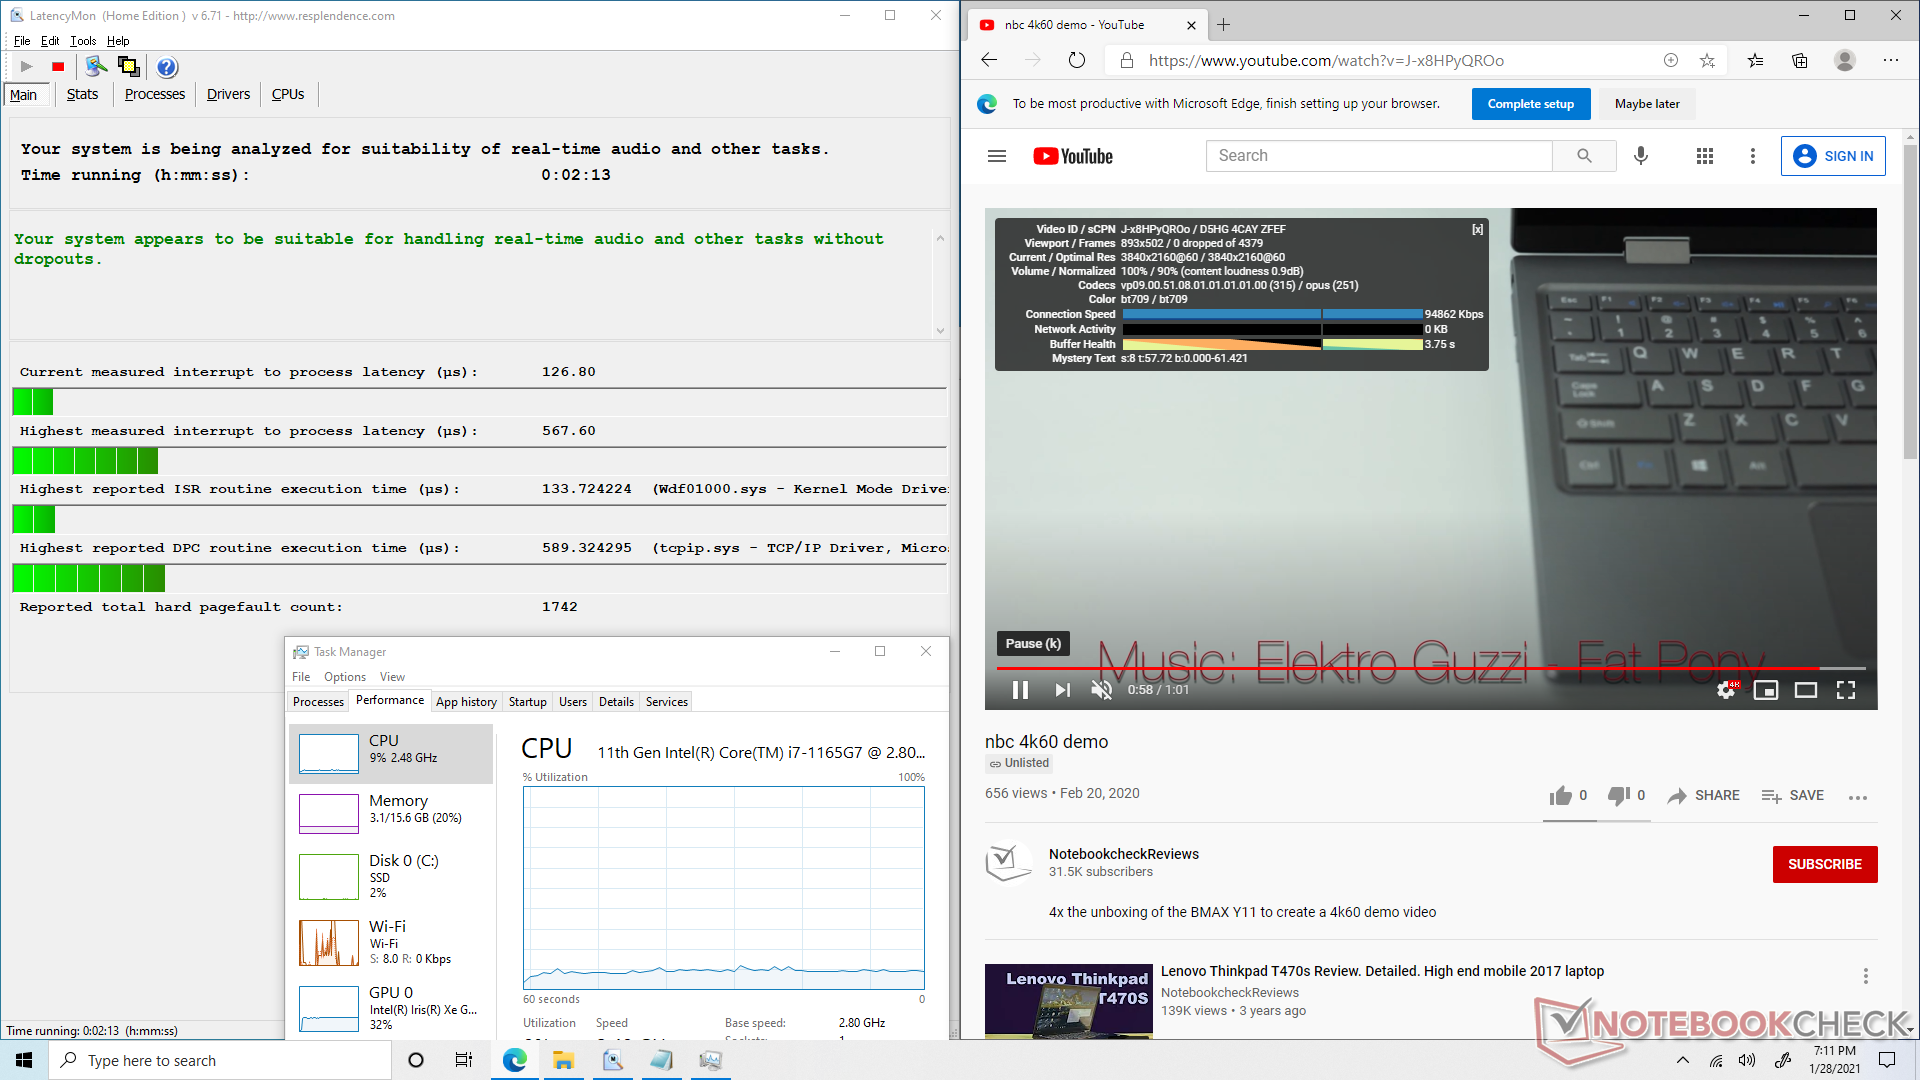Open Edge collections icon
This screenshot has width=1920, height=1080.
[1800, 60]
